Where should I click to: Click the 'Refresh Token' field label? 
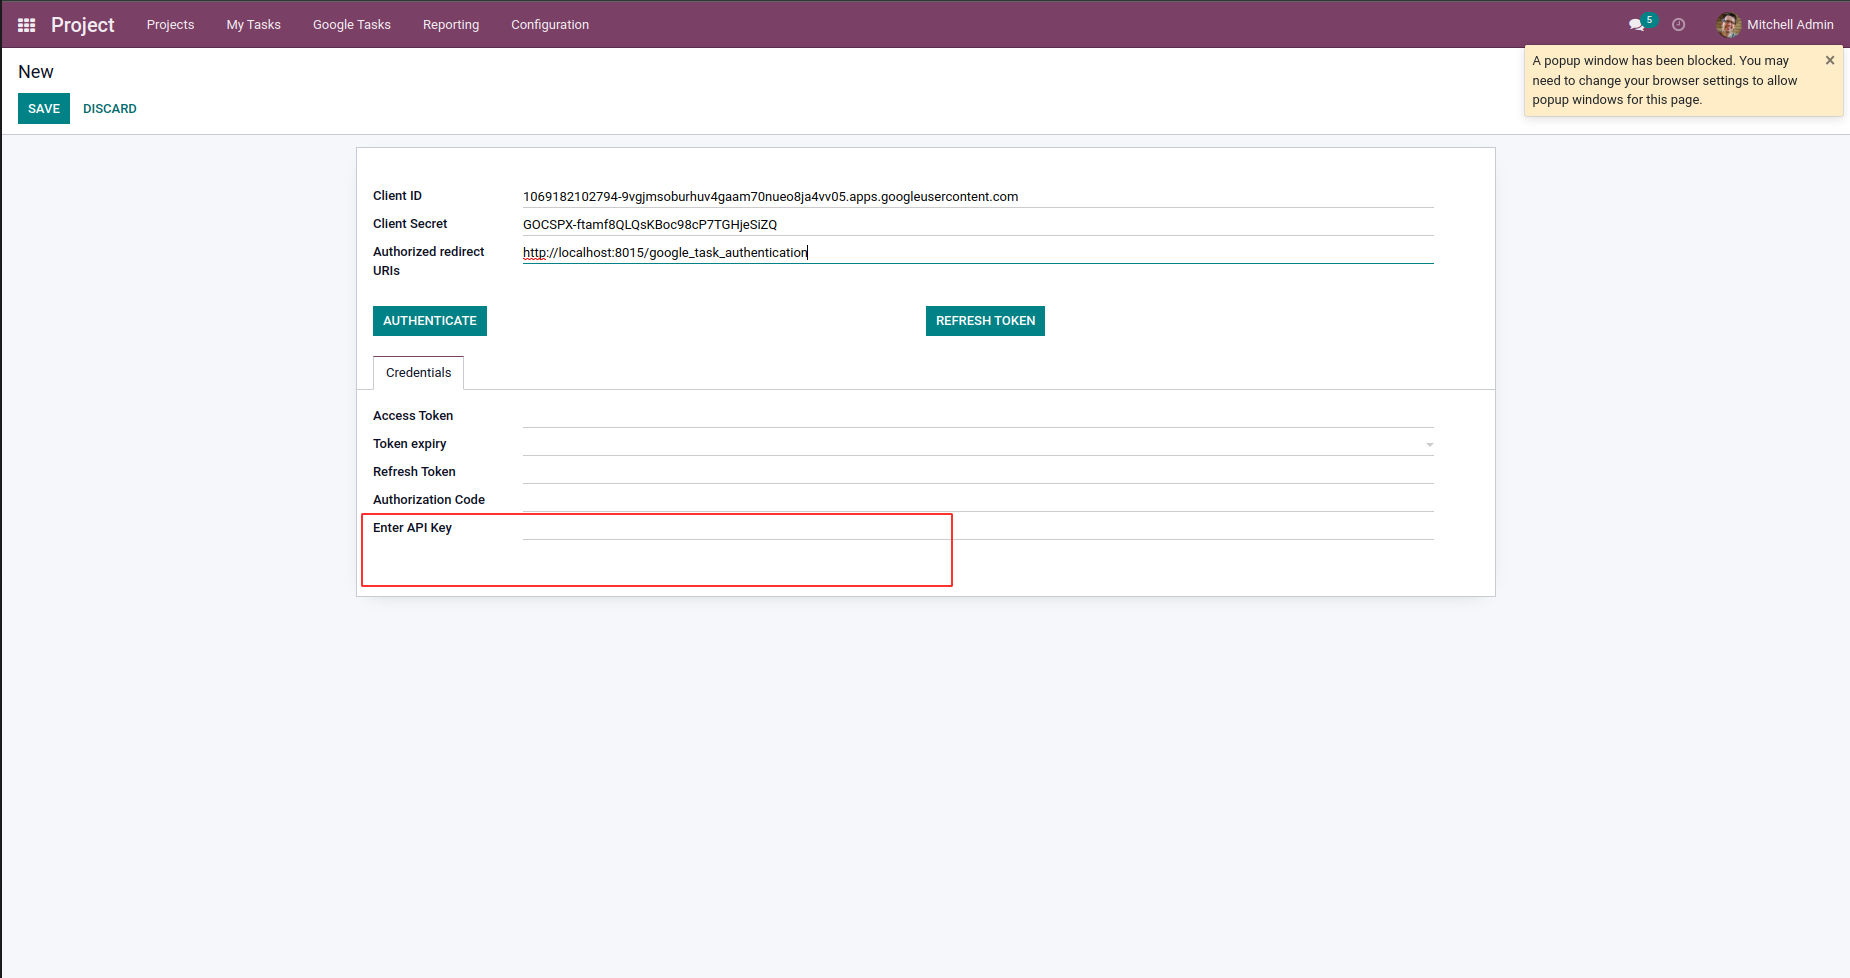414,472
